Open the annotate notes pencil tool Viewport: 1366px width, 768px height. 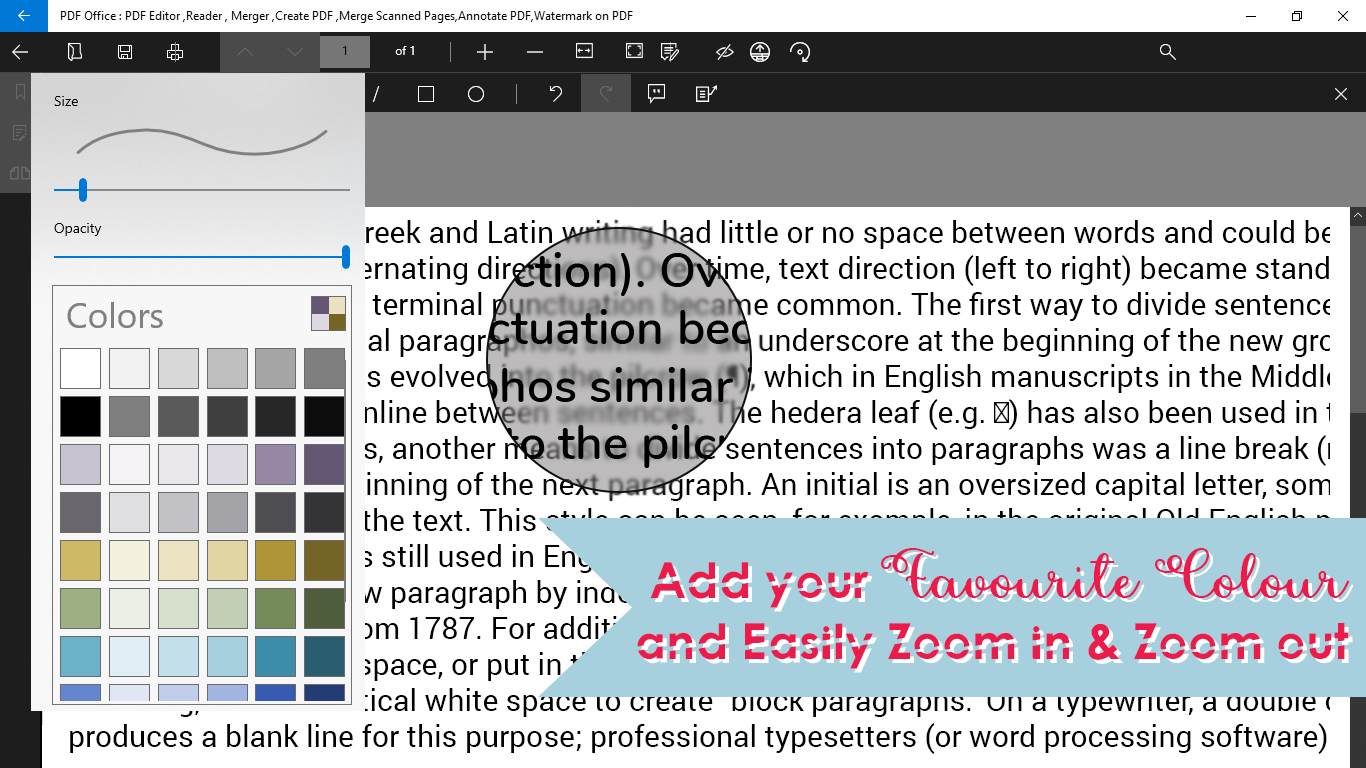[x=670, y=52]
